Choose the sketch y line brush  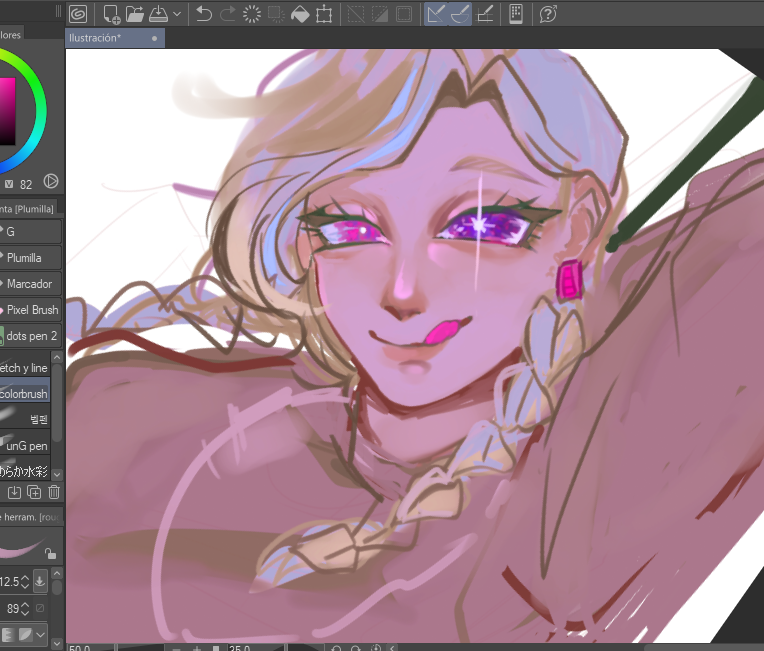pyautogui.click(x=25, y=367)
